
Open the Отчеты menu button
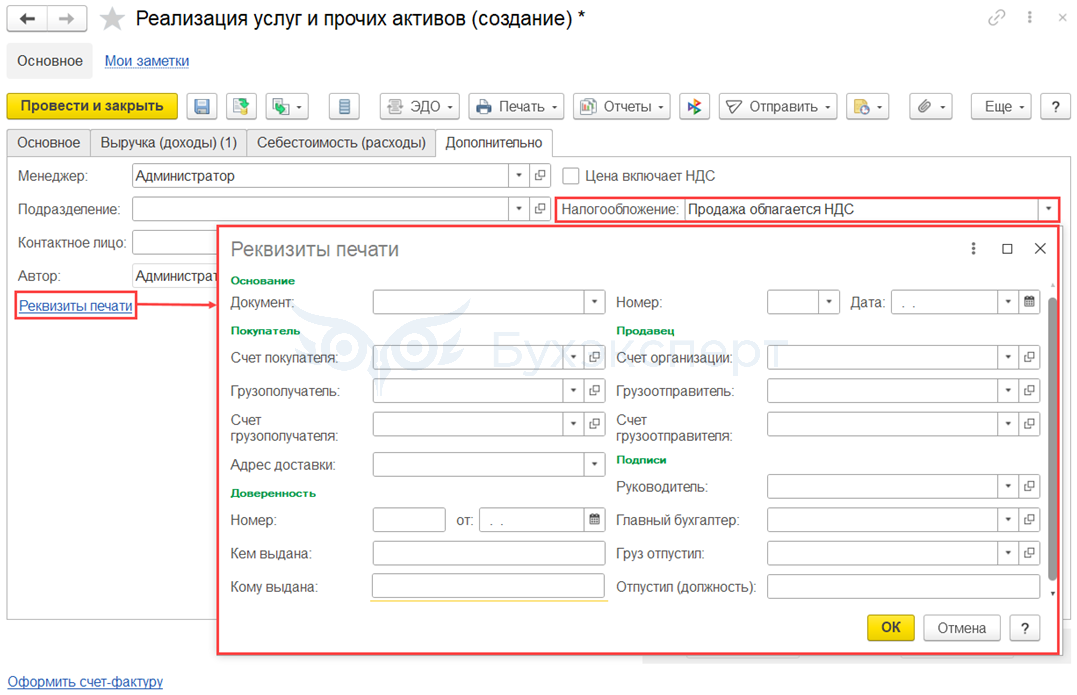(x=622, y=106)
